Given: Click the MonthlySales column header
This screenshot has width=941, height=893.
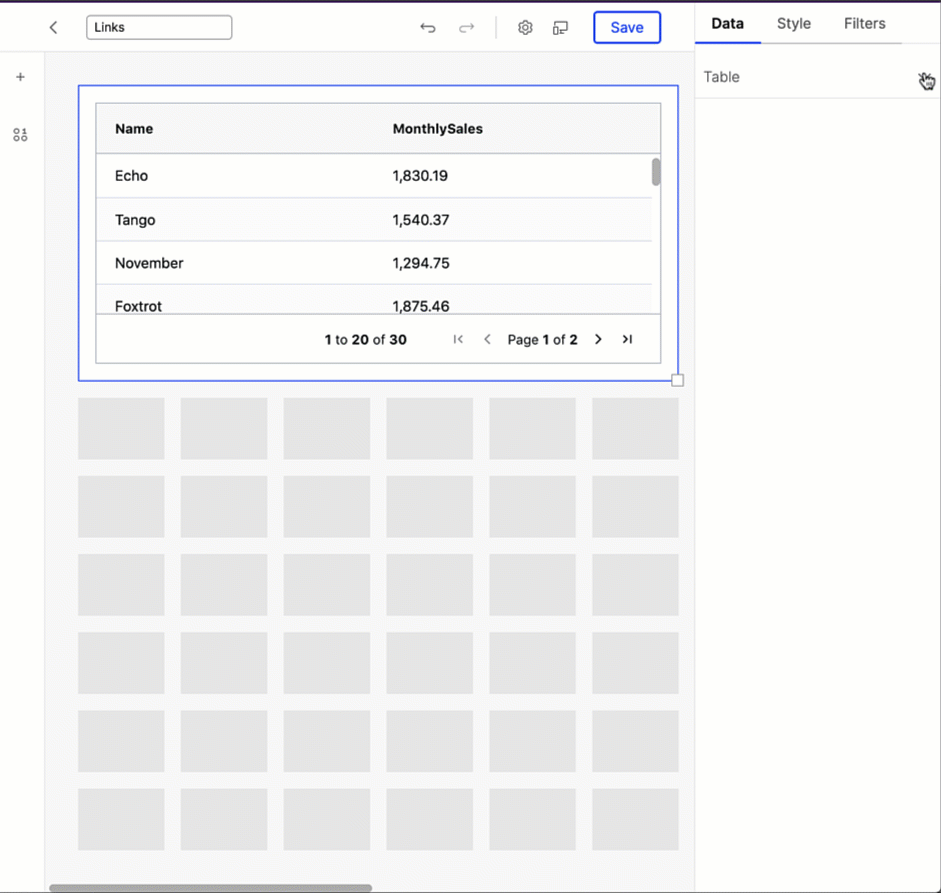Looking at the screenshot, I should (x=438, y=128).
